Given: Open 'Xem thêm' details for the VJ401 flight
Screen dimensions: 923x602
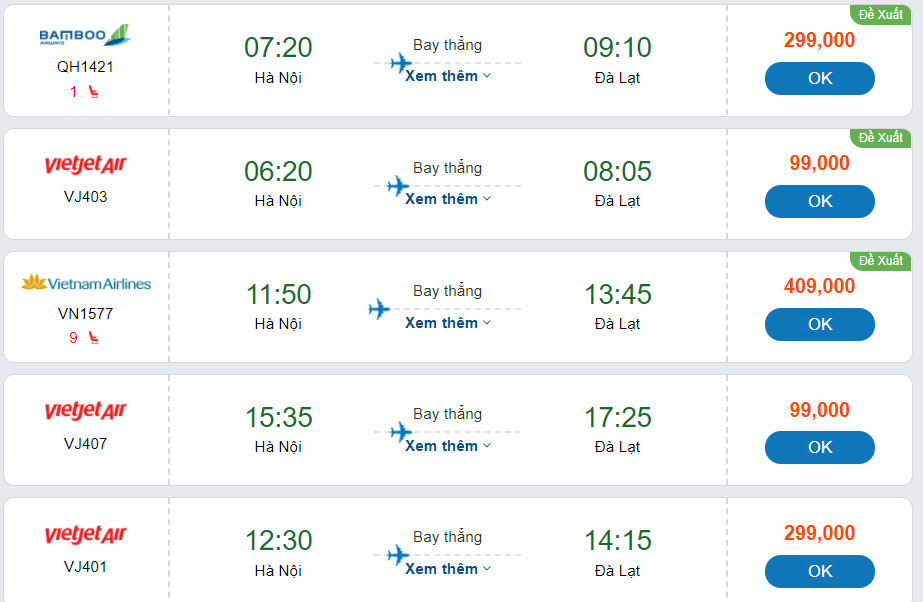Looking at the screenshot, I should tap(447, 569).
